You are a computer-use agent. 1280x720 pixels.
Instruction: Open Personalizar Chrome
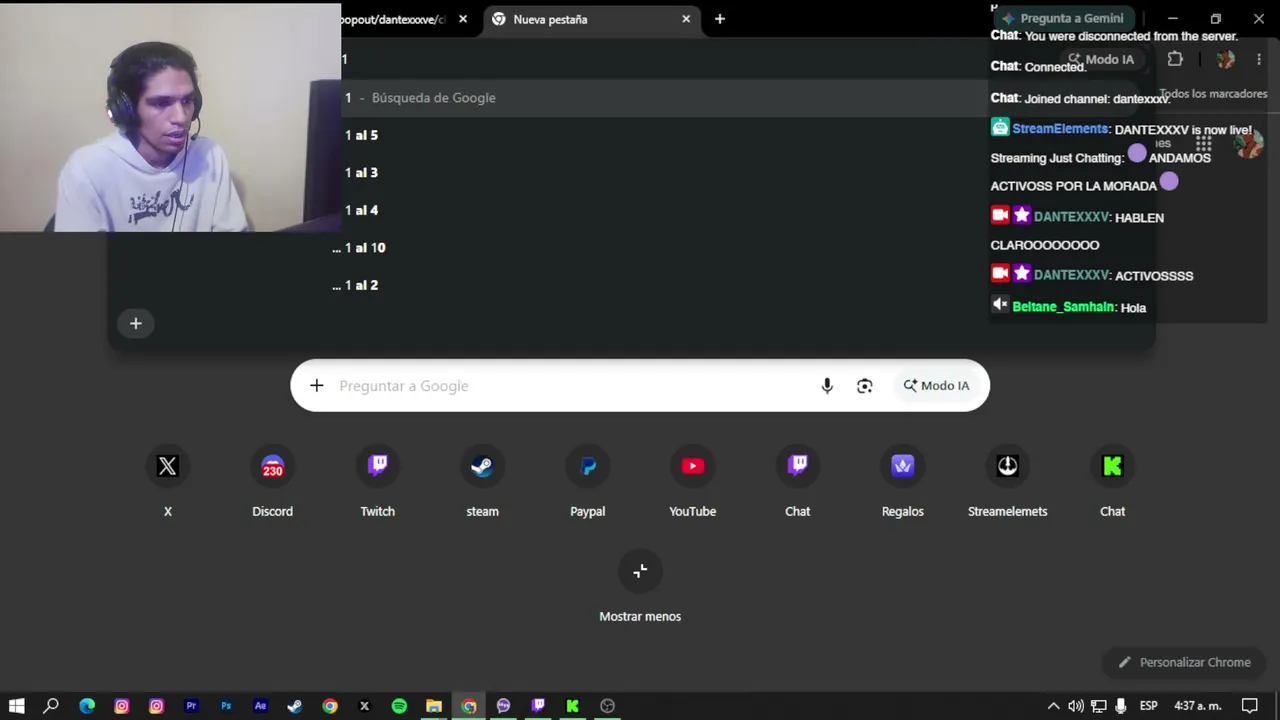(x=1184, y=662)
